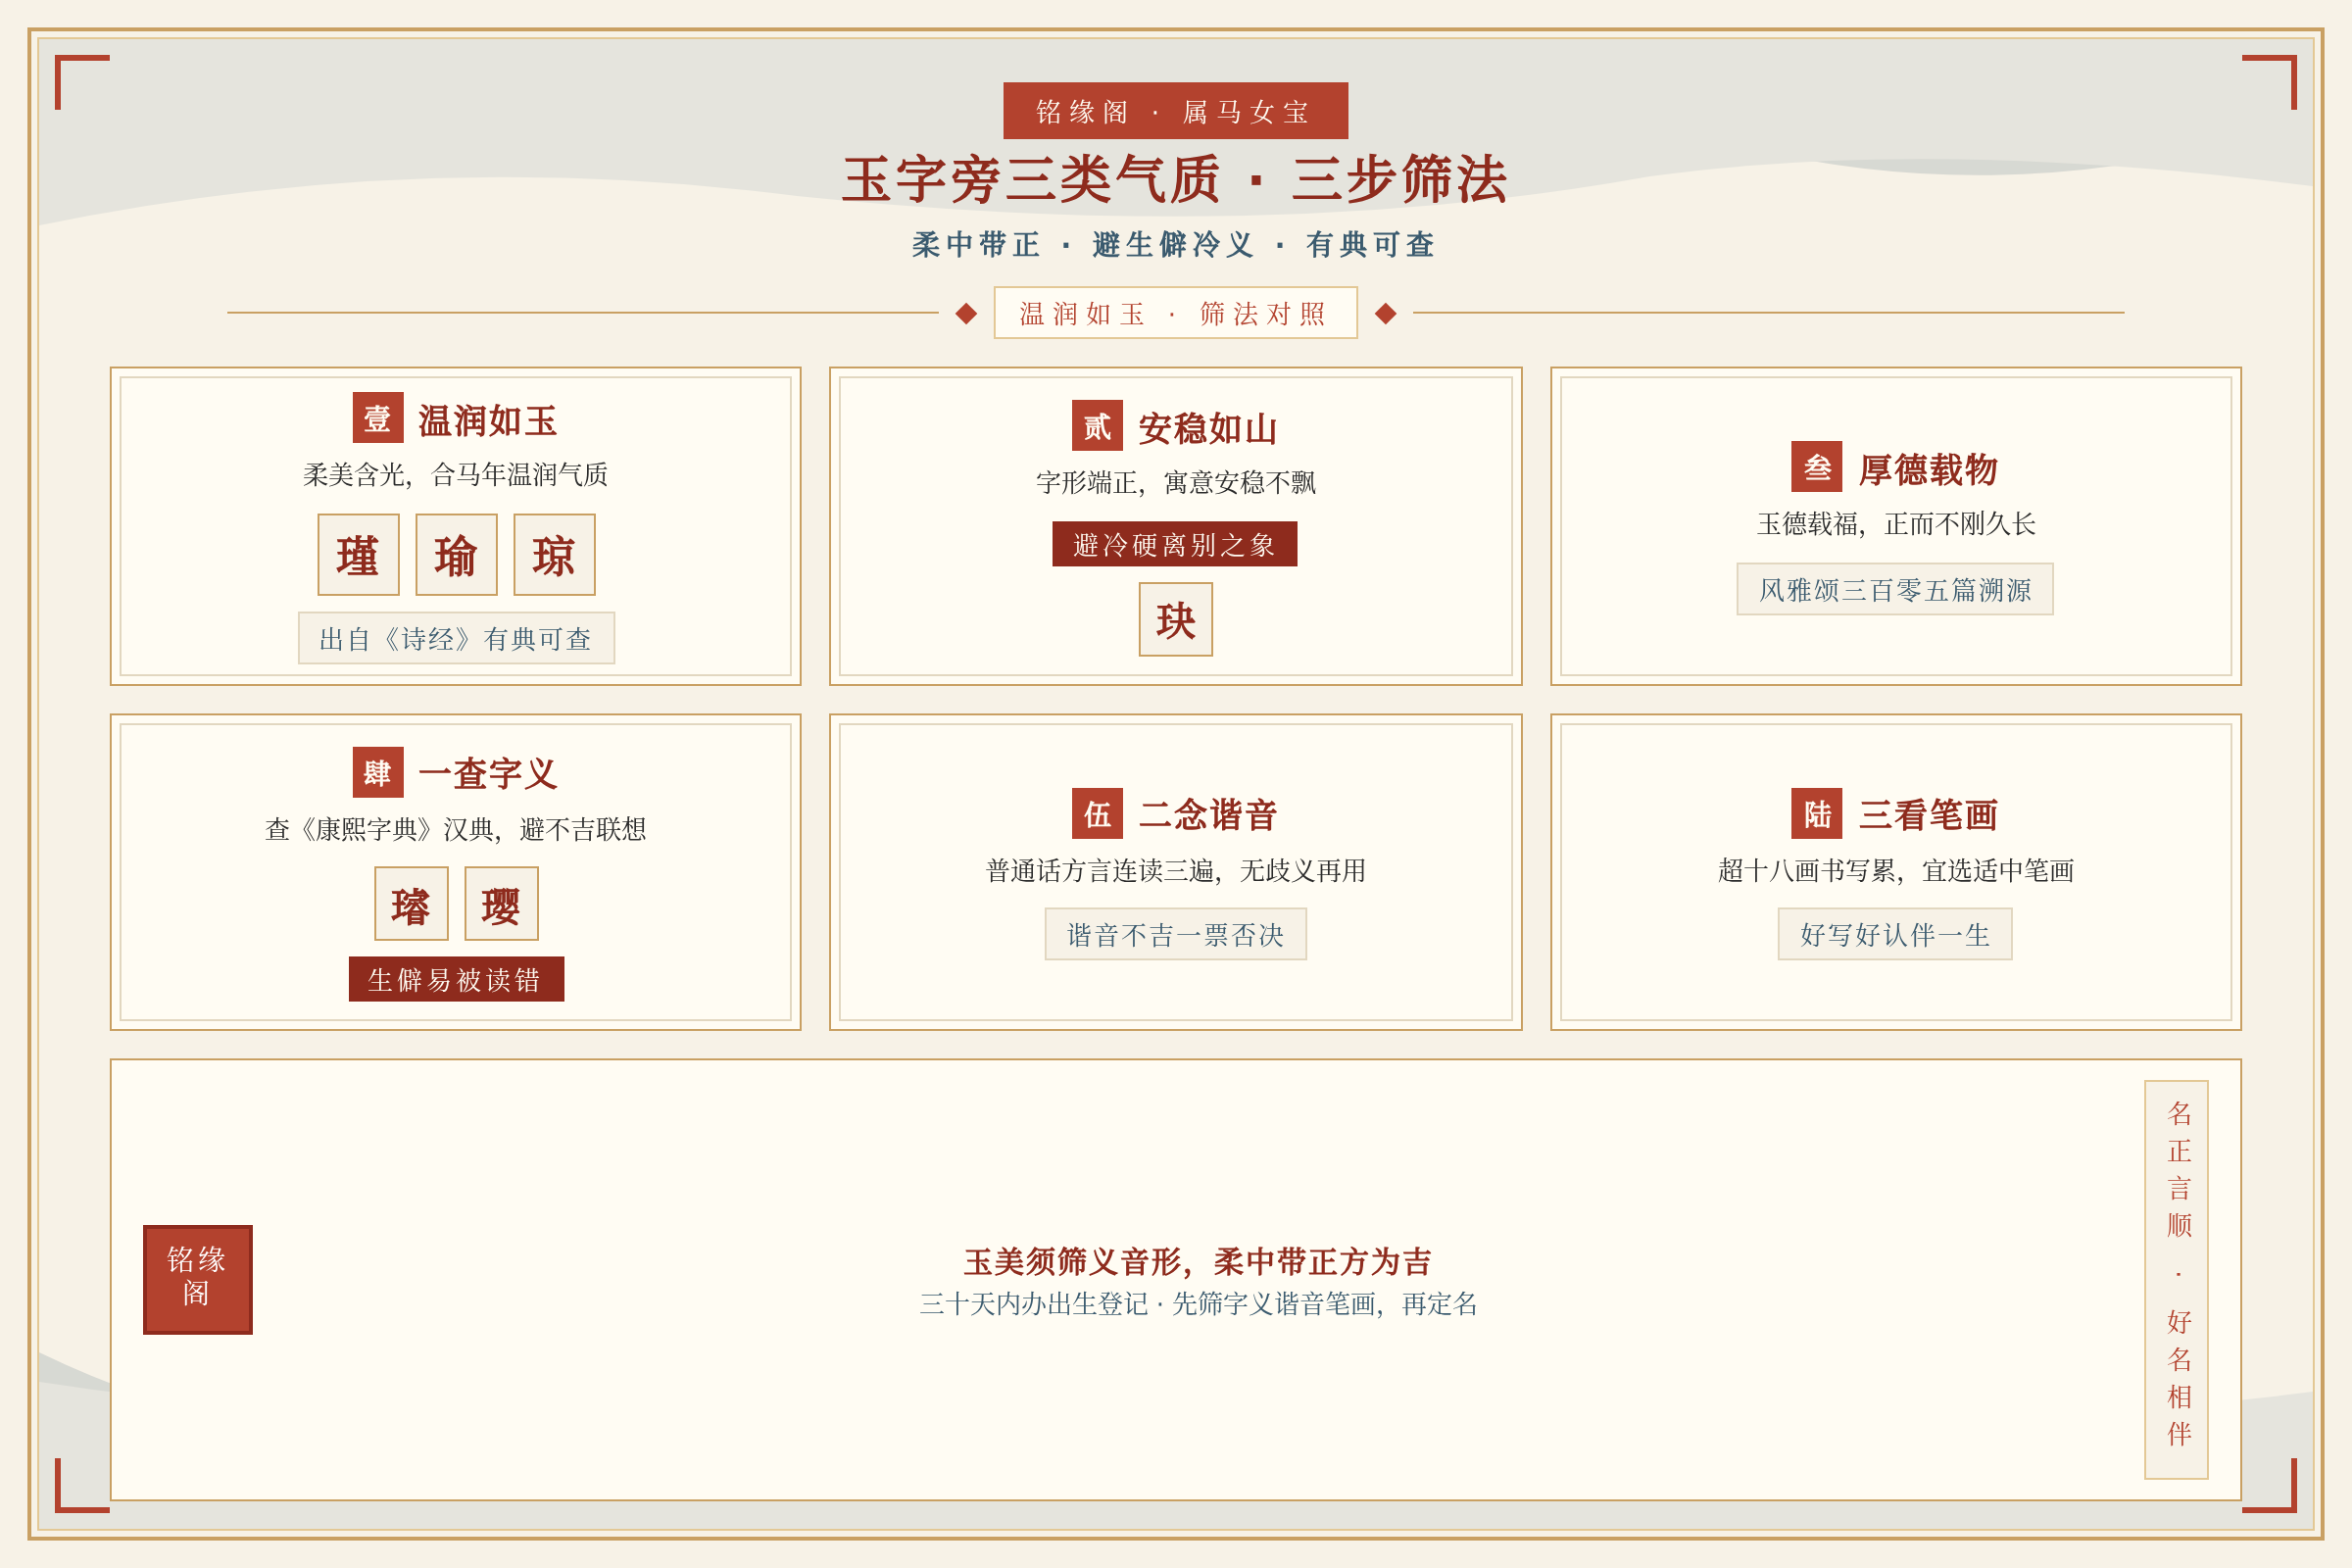2352x1568 pixels.
Task: Click the right diamond ornament beside 筛法对照 label
Action: click(x=1385, y=313)
